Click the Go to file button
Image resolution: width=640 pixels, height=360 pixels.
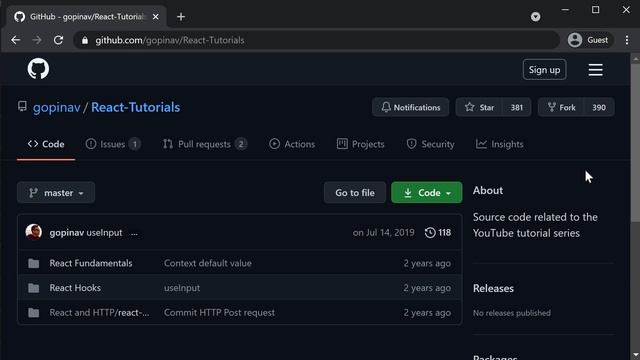[x=355, y=193]
